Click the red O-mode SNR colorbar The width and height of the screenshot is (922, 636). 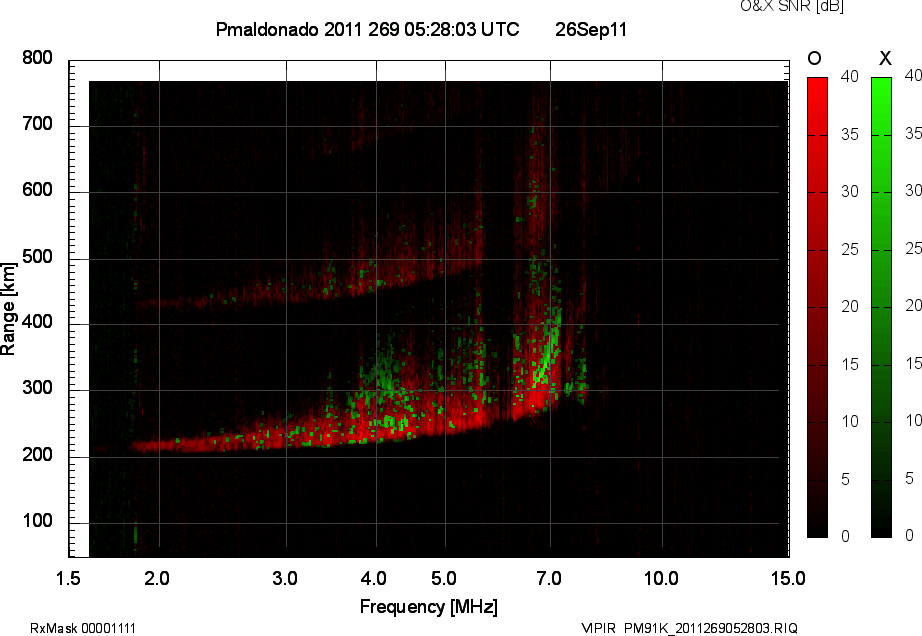[x=817, y=307]
